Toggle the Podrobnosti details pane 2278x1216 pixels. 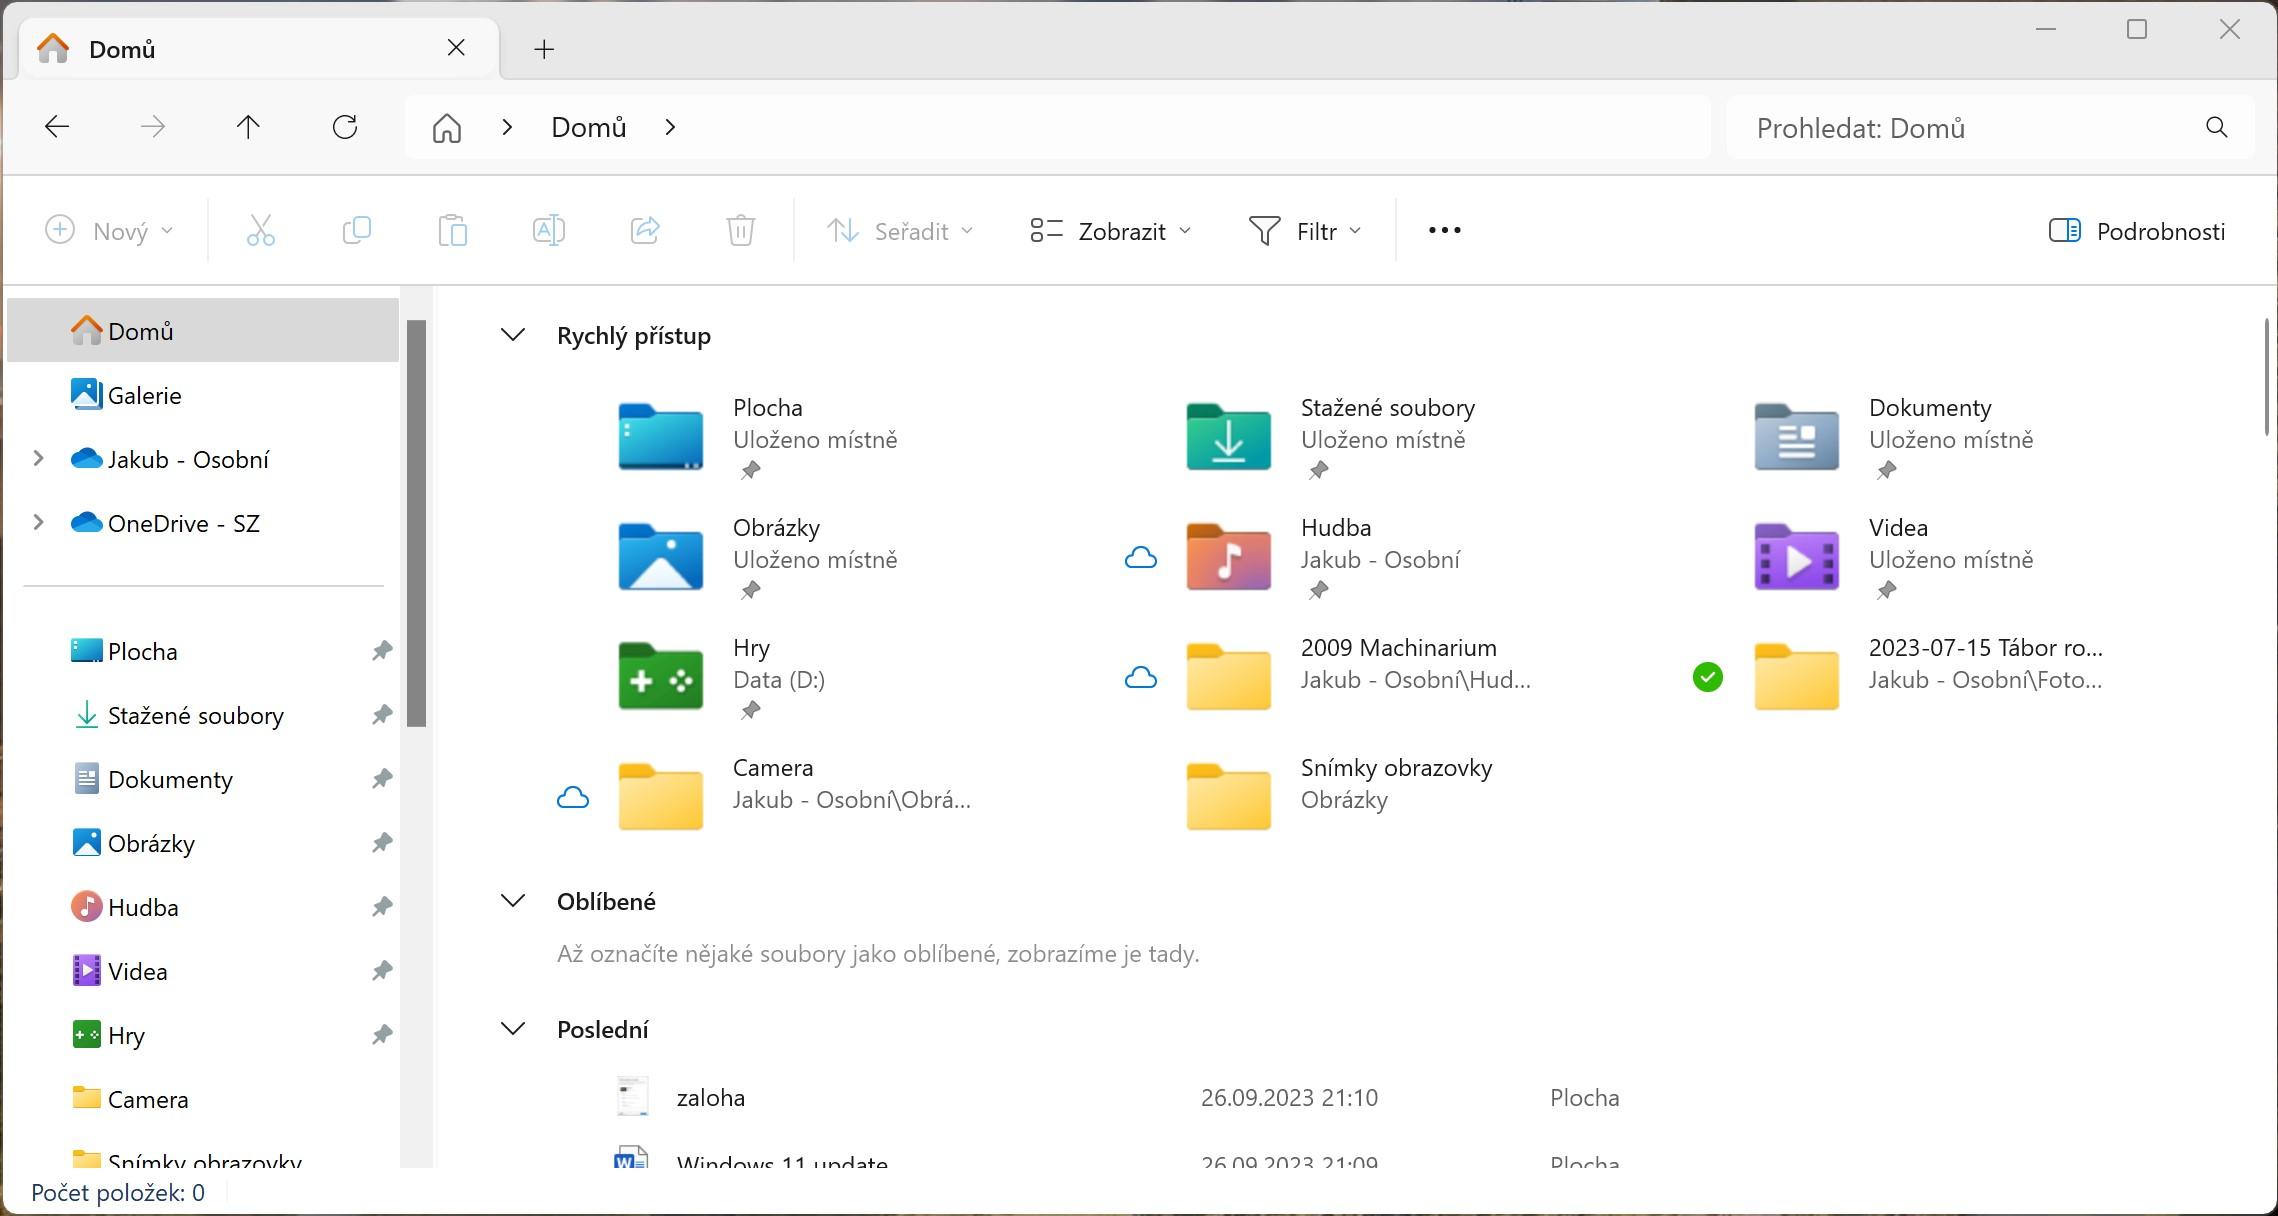pos(2137,231)
